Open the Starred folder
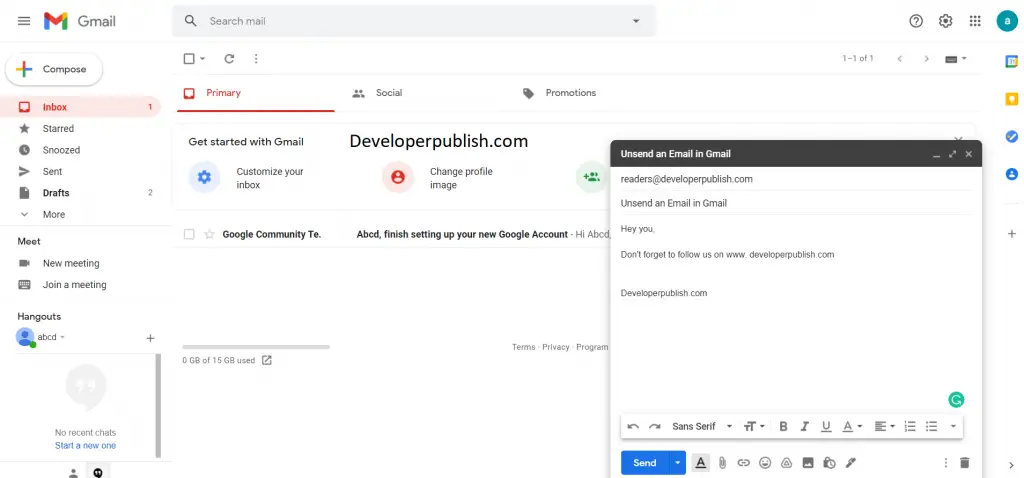The height and width of the screenshot is (478, 1024). click(x=81, y=129)
